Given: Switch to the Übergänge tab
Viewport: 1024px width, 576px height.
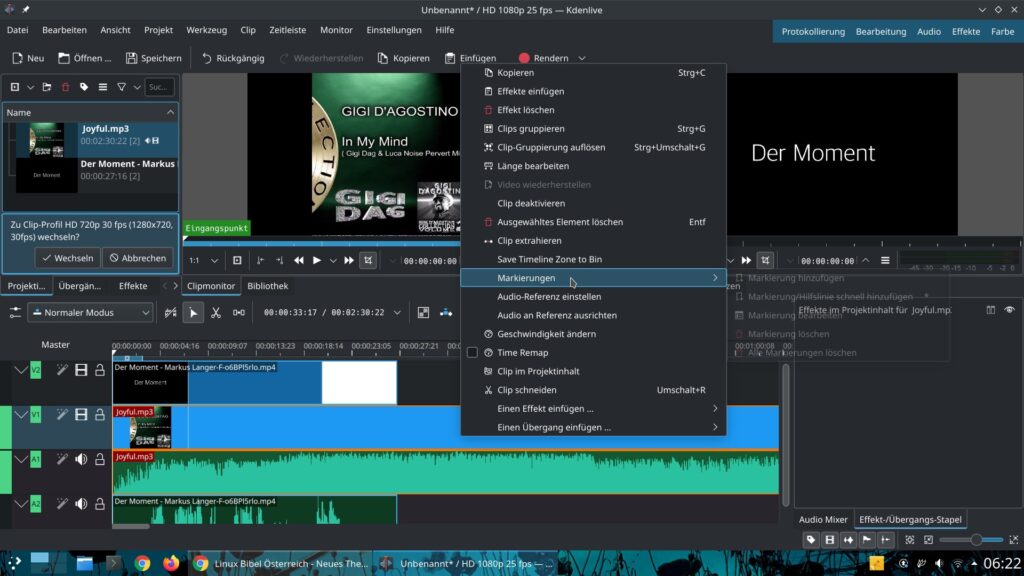Looking at the screenshot, I should 80,286.
